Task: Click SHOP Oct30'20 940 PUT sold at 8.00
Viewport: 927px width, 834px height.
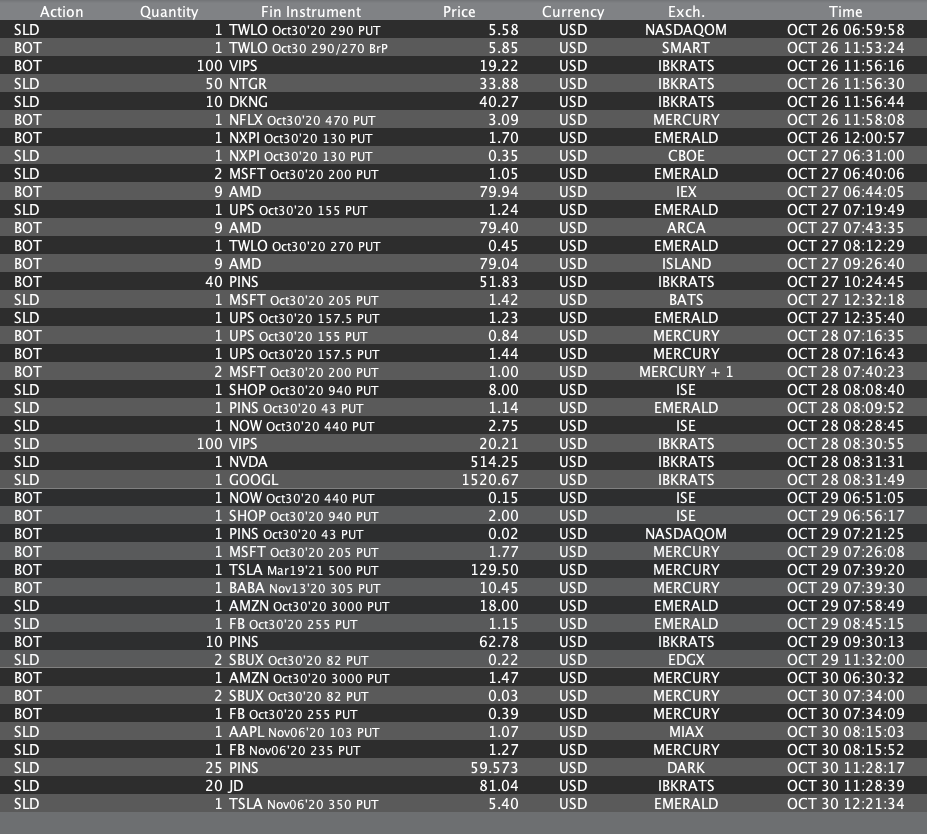Action: (x=464, y=390)
